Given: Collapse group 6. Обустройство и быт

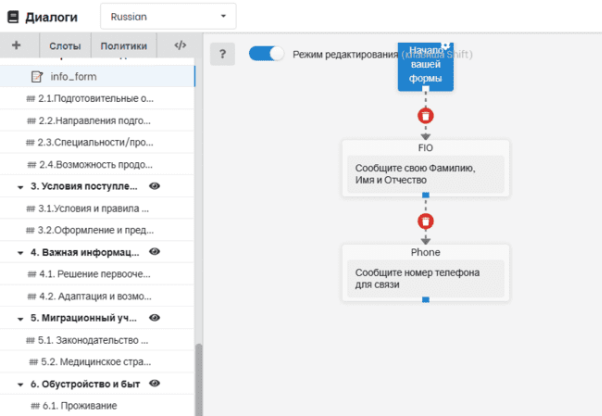Looking at the screenshot, I should tap(20, 385).
